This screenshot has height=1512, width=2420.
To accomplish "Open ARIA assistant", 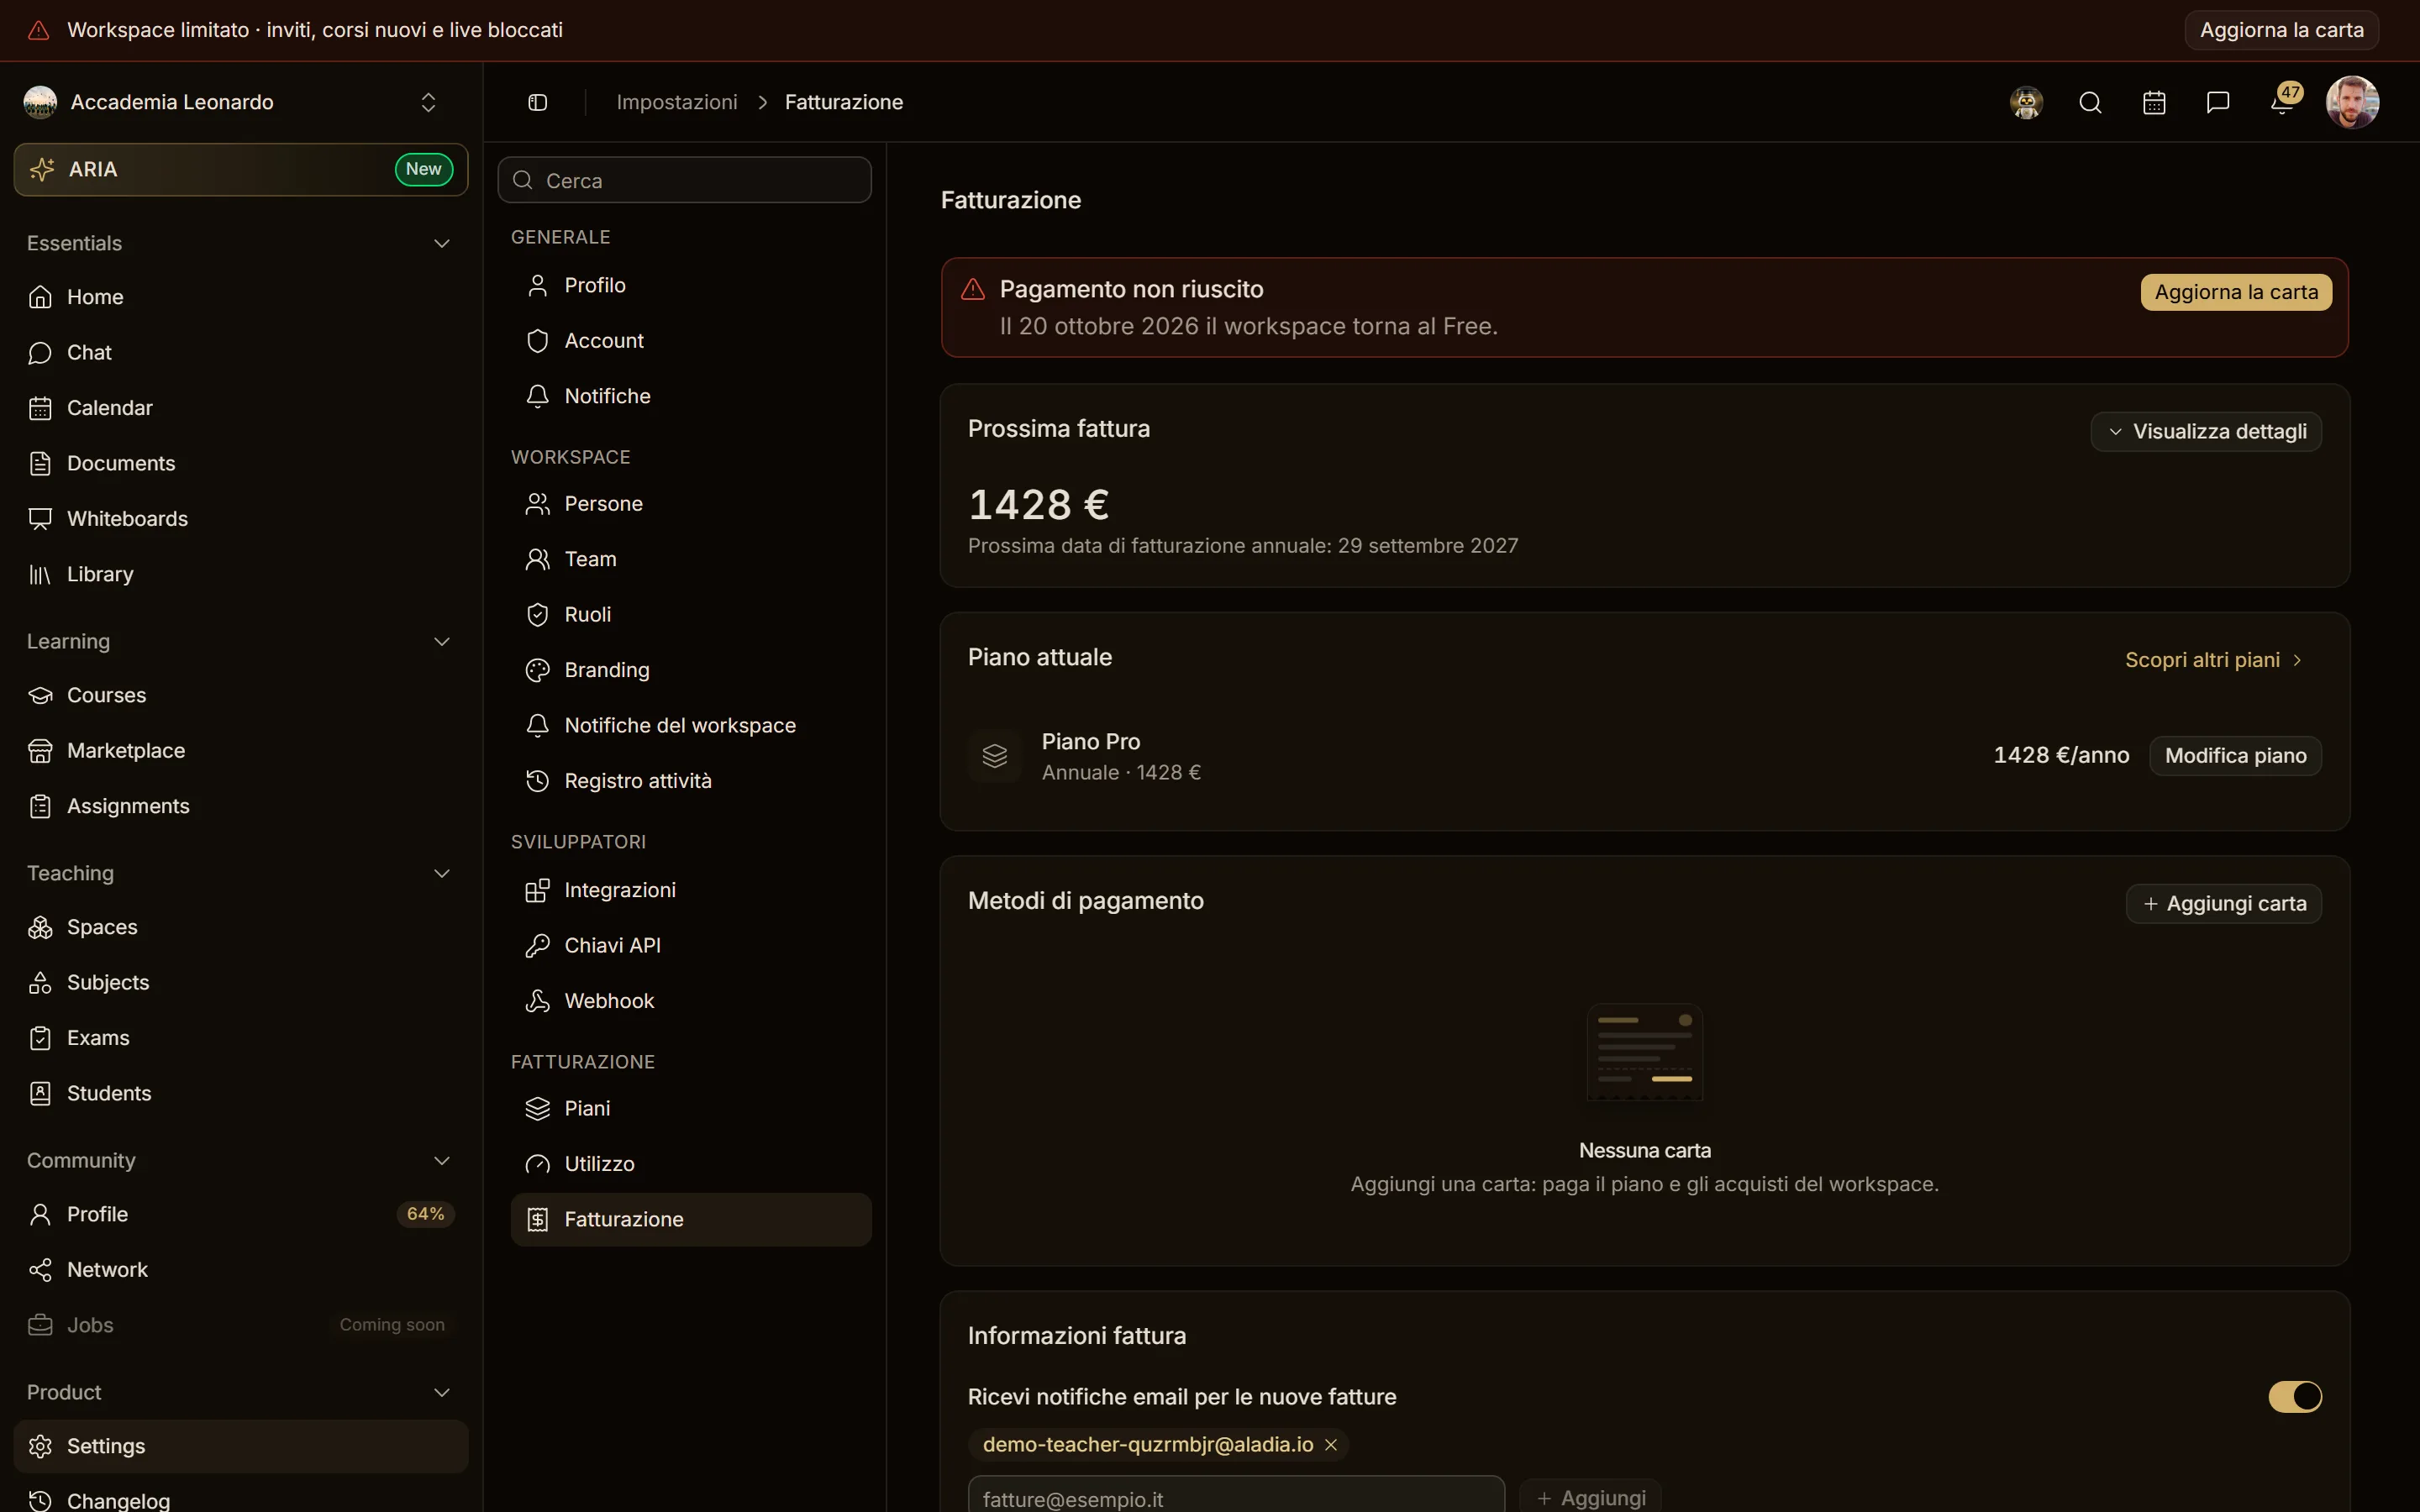I will tap(241, 169).
